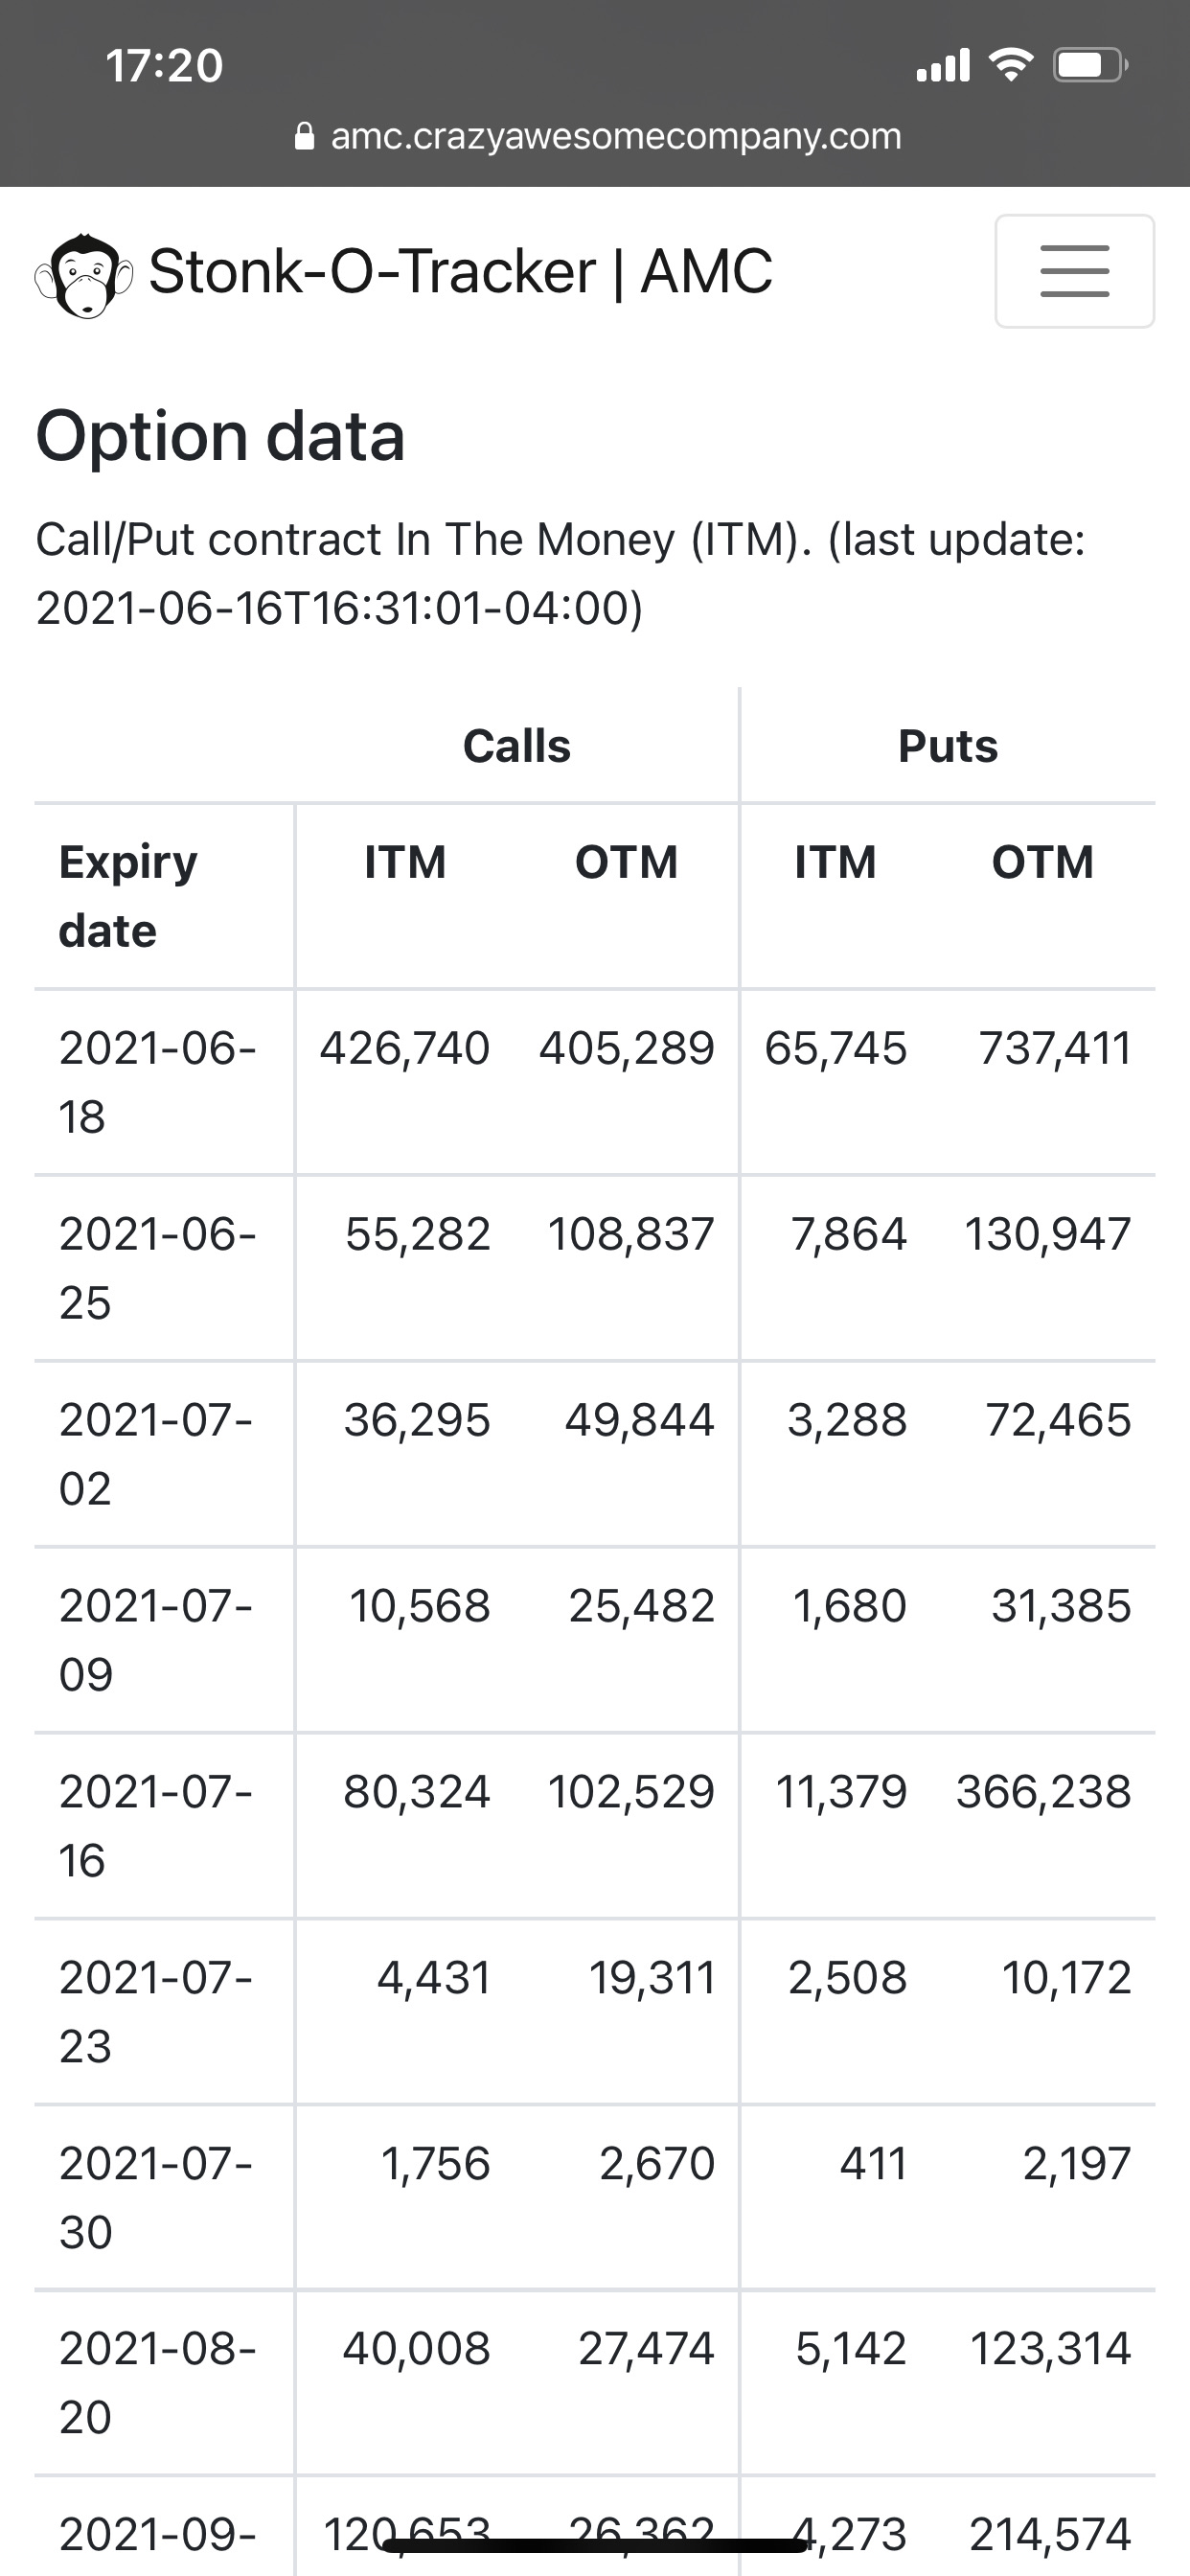Select the Calls column group header
This screenshot has height=2576, width=1190.
pos(516,746)
